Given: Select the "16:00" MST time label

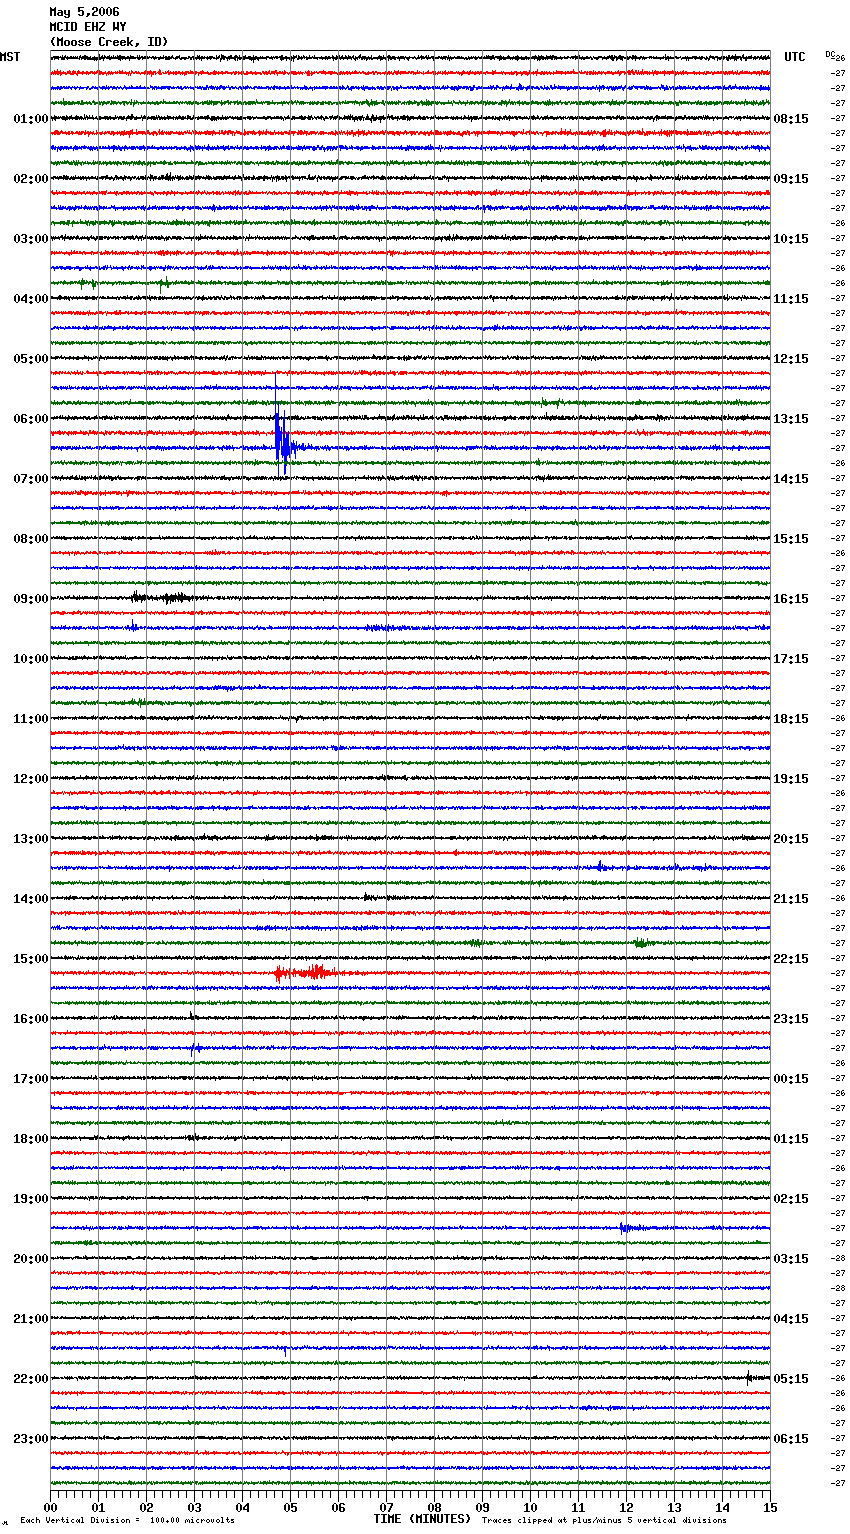Looking at the screenshot, I should tap(31, 1019).
